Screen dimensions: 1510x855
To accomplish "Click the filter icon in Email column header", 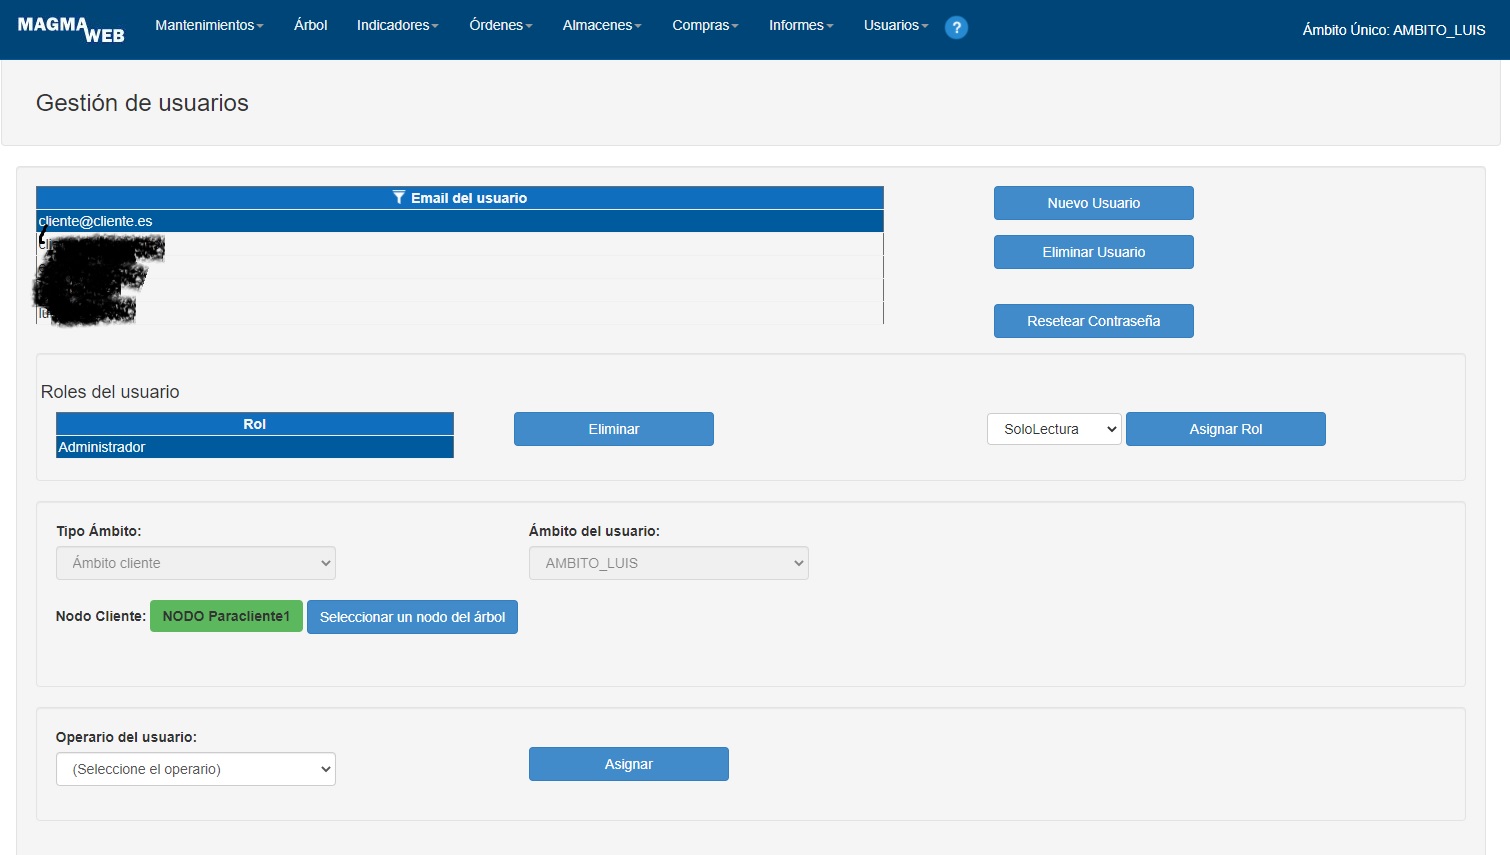I will pyautogui.click(x=399, y=198).
